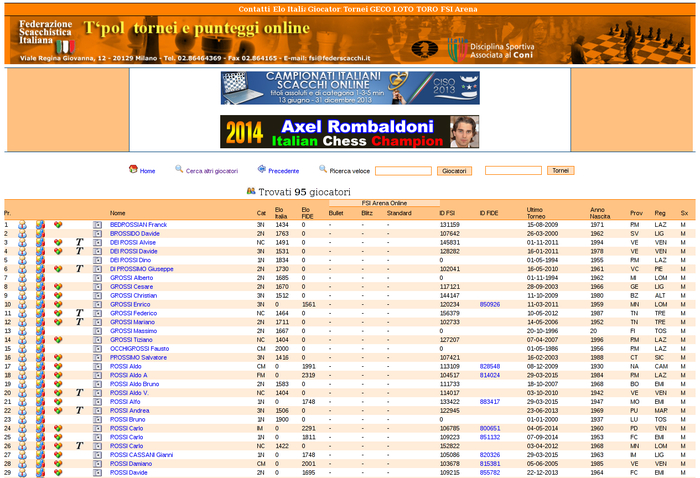Click the magnifier icon beside Ricerca veloce
The height and width of the screenshot is (478, 700).
323,169
